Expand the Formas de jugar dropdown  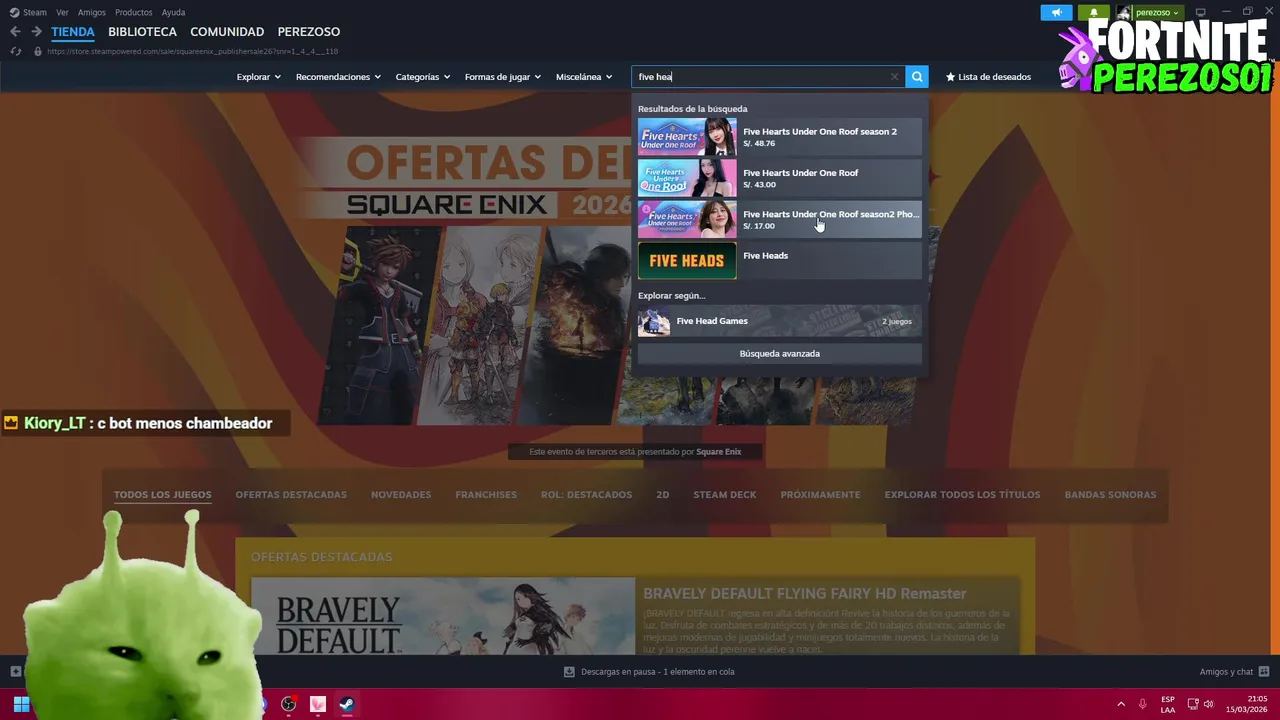(x=503, y=77)
